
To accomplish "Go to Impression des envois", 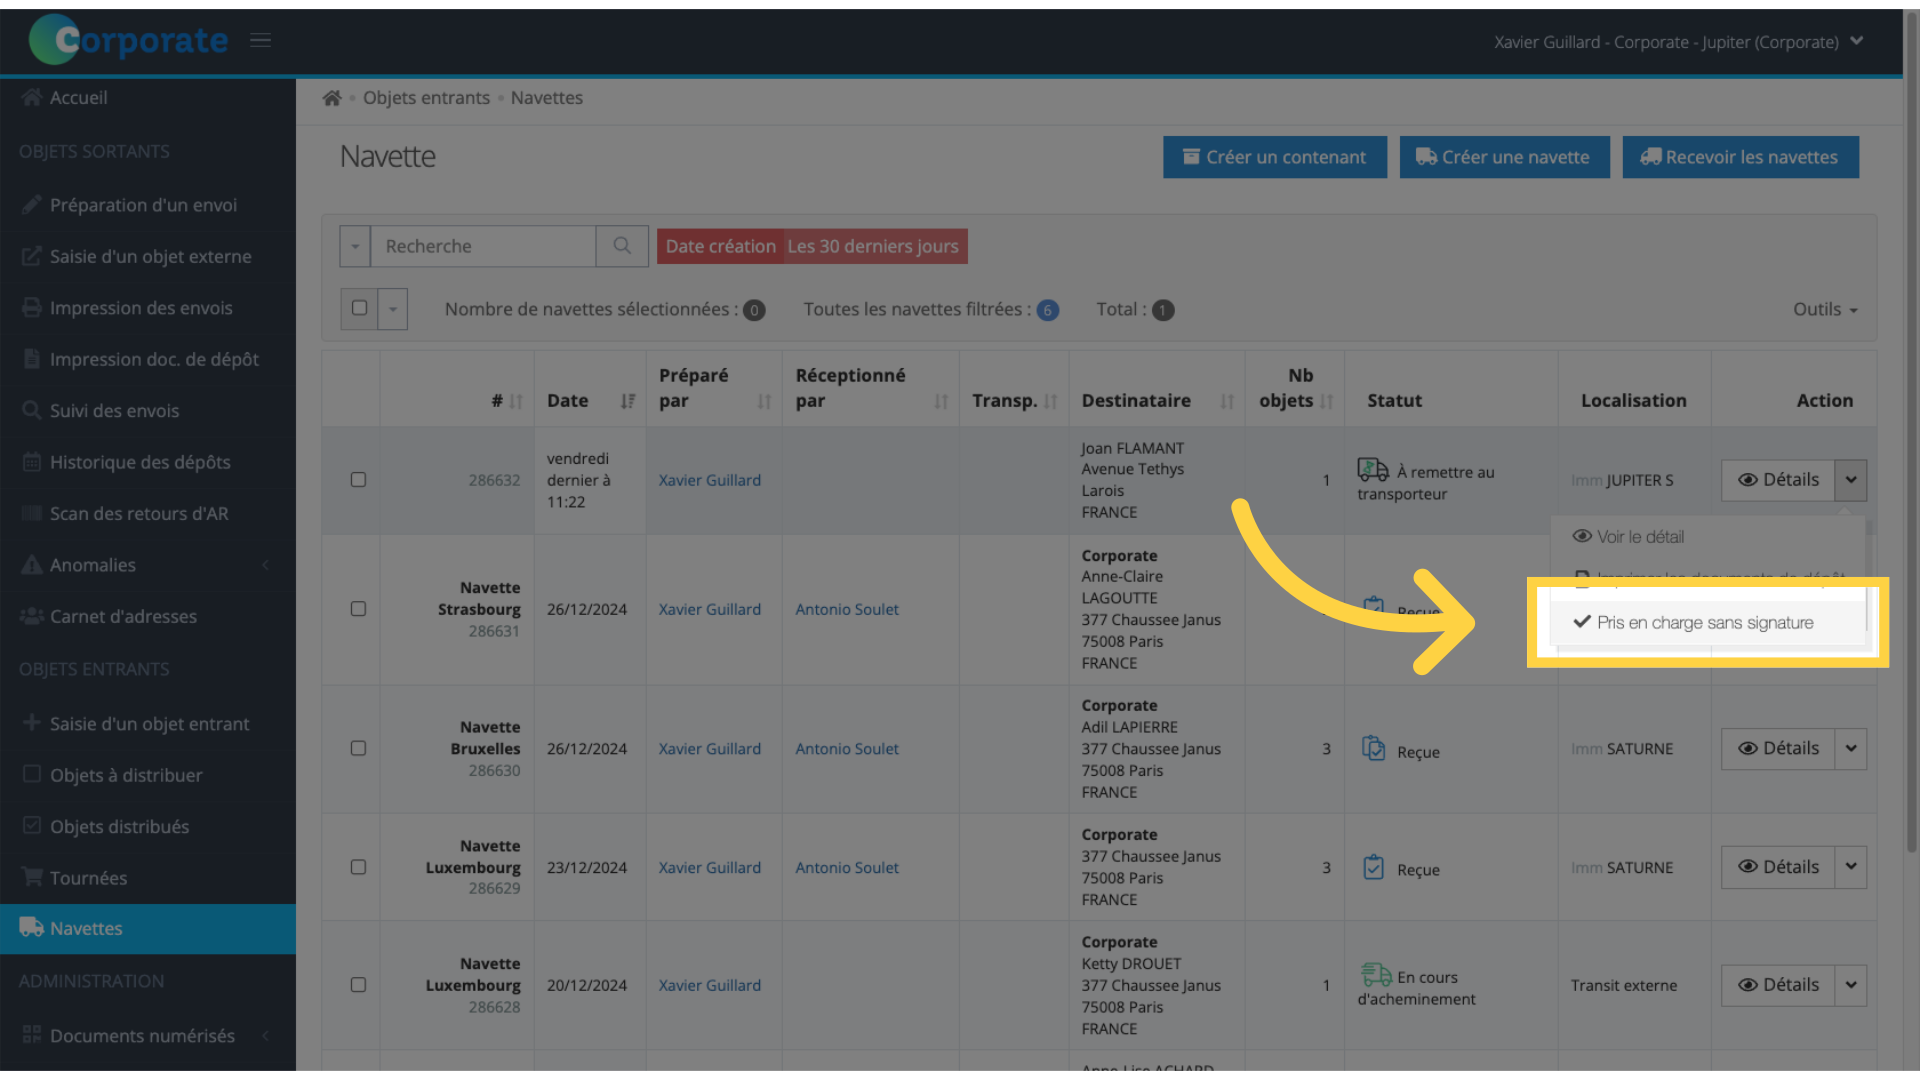I will pyautogui.click(x=148, y=308).
